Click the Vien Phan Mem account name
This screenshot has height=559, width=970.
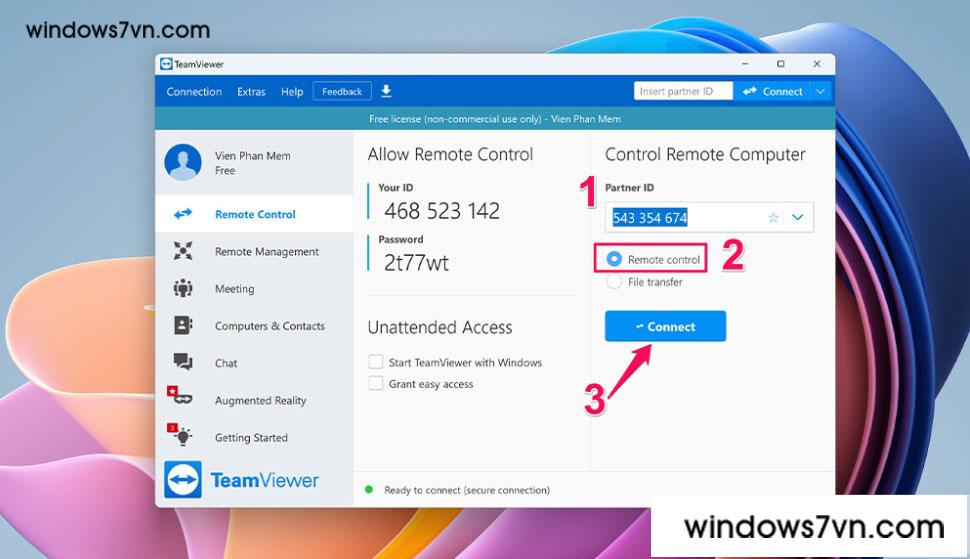252,155
